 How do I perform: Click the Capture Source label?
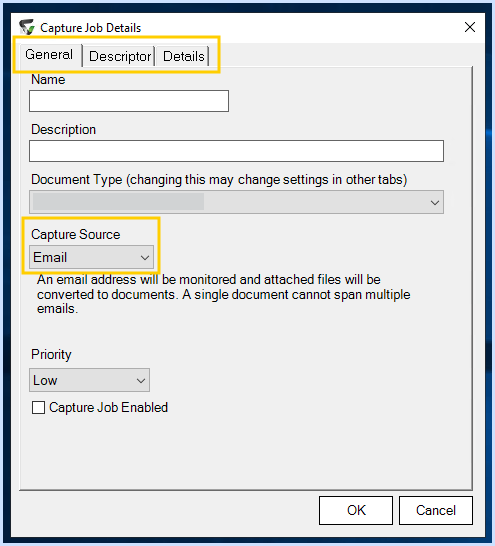point(76,234)
